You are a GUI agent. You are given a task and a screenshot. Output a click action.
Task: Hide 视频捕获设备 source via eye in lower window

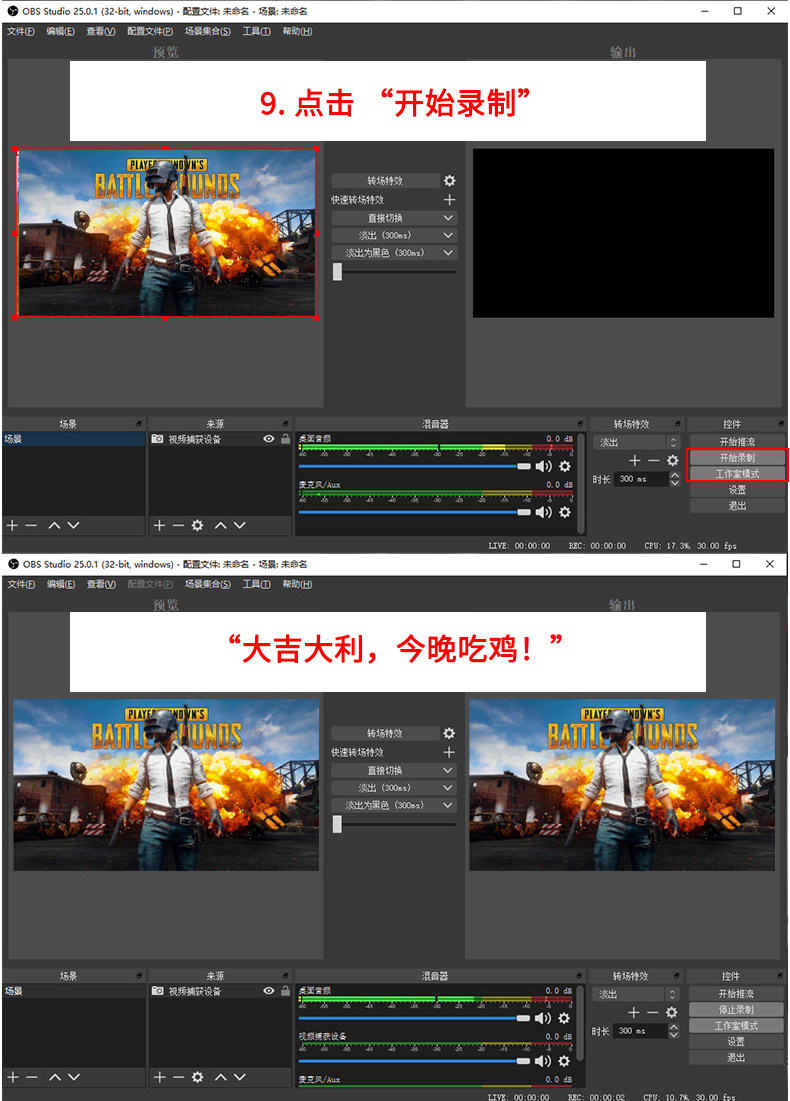[x=268, y=991]
